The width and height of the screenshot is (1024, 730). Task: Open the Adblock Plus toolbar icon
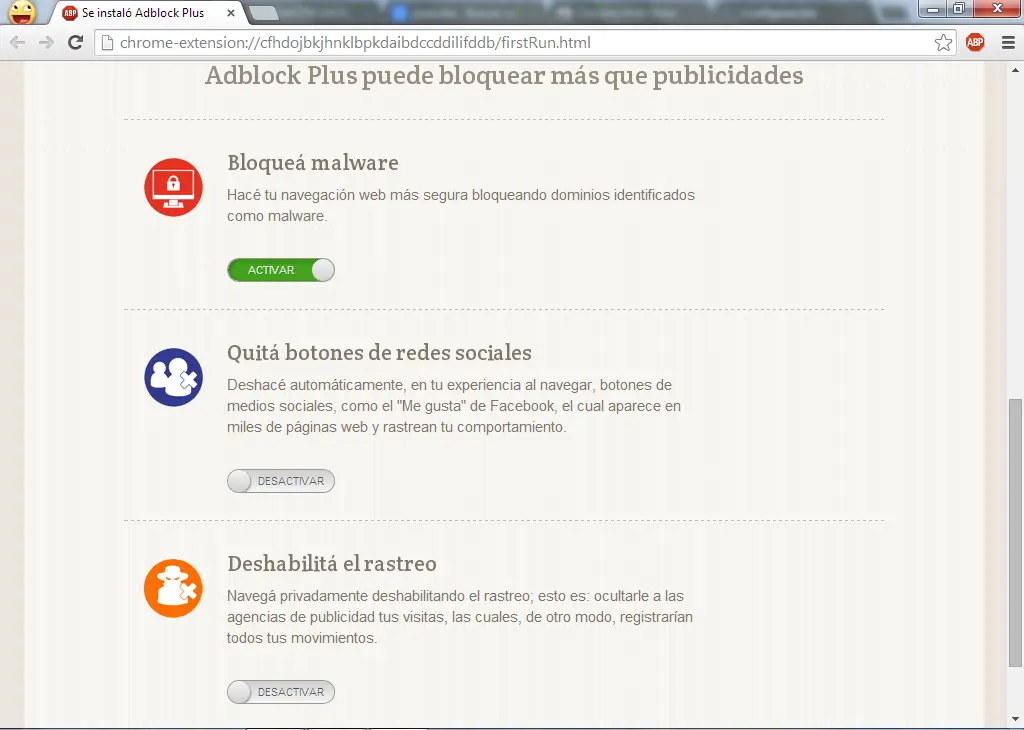click(x=975, y=43)
